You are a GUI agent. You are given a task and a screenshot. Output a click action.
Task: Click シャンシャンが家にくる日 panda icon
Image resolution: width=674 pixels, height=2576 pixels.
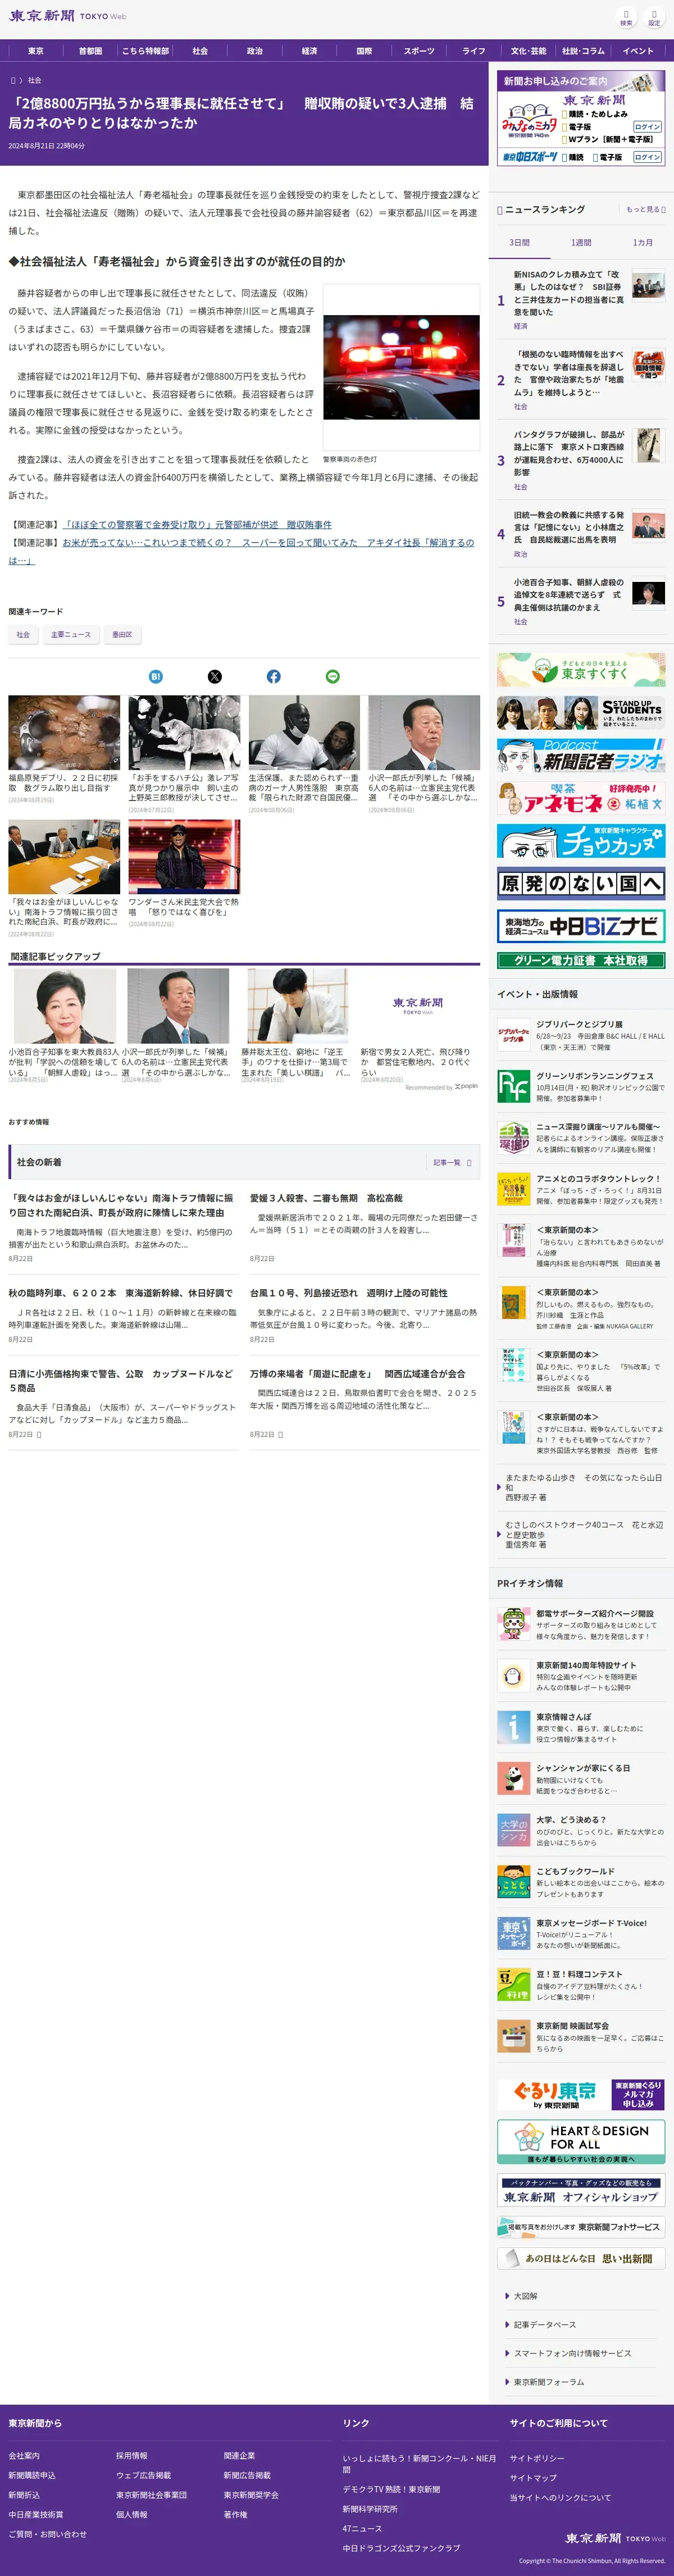(513, 1778)
